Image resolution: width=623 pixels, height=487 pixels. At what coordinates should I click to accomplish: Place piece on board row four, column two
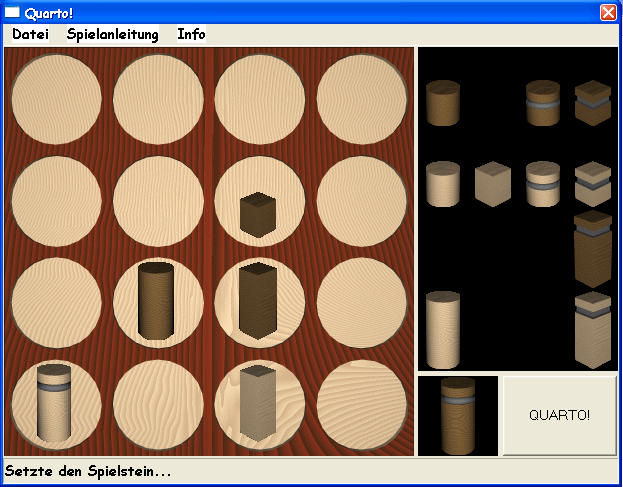[158, 405]
